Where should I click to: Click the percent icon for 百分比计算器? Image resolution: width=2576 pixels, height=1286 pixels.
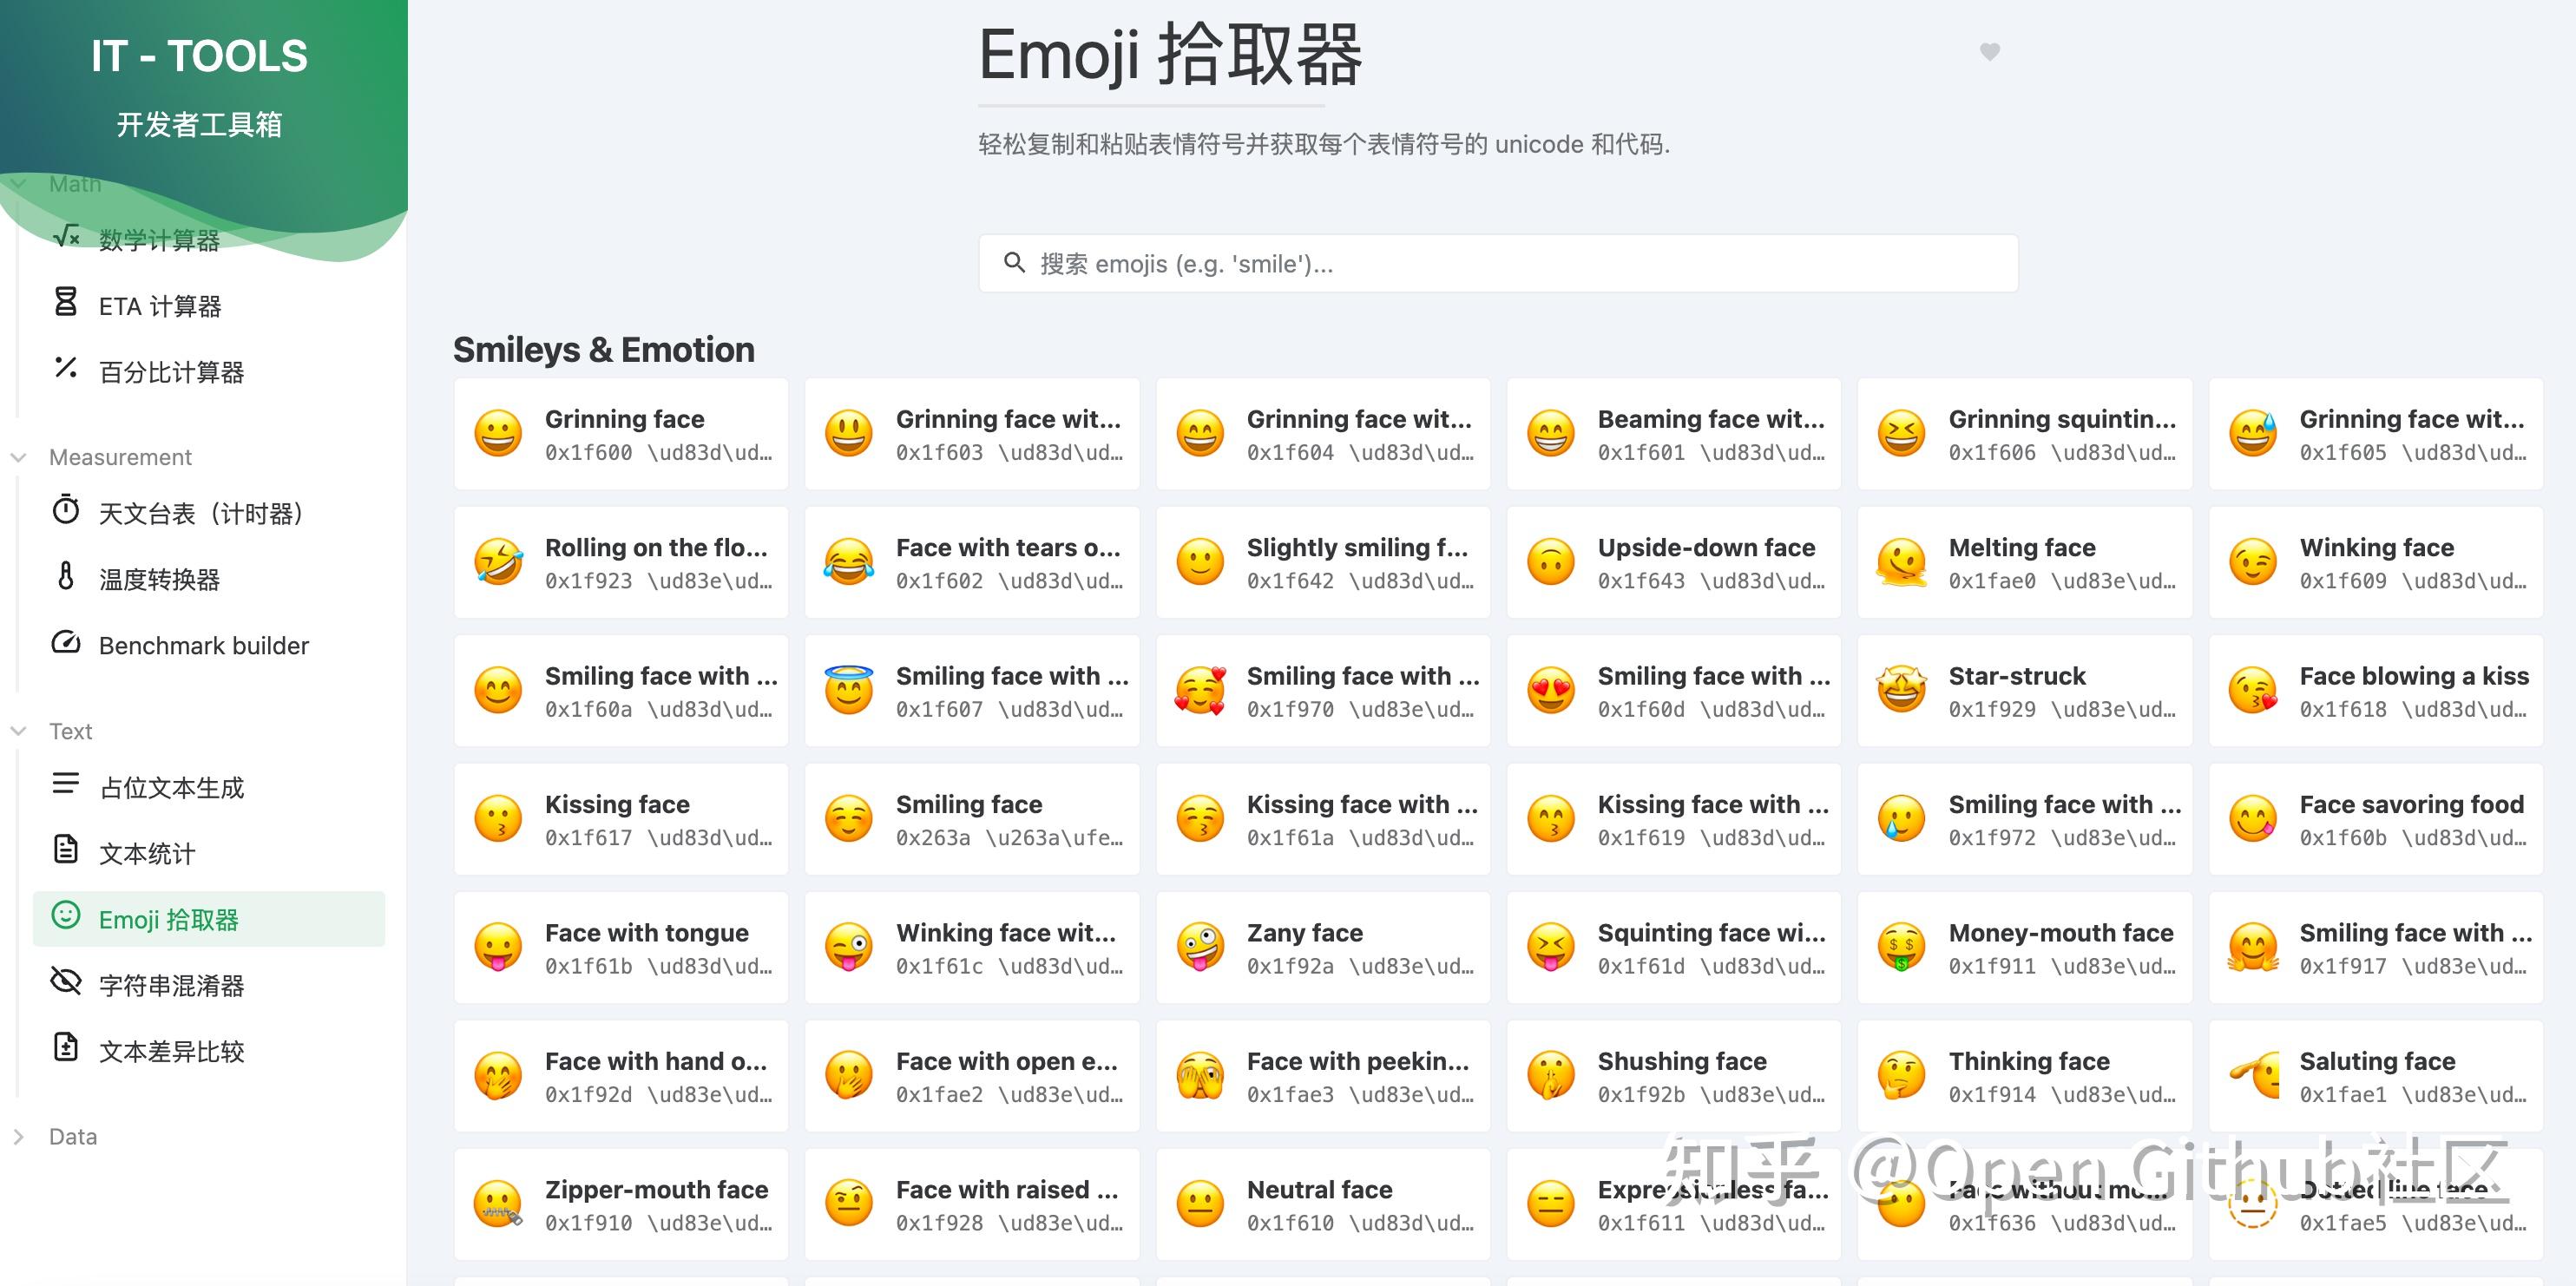pos(65,370)
